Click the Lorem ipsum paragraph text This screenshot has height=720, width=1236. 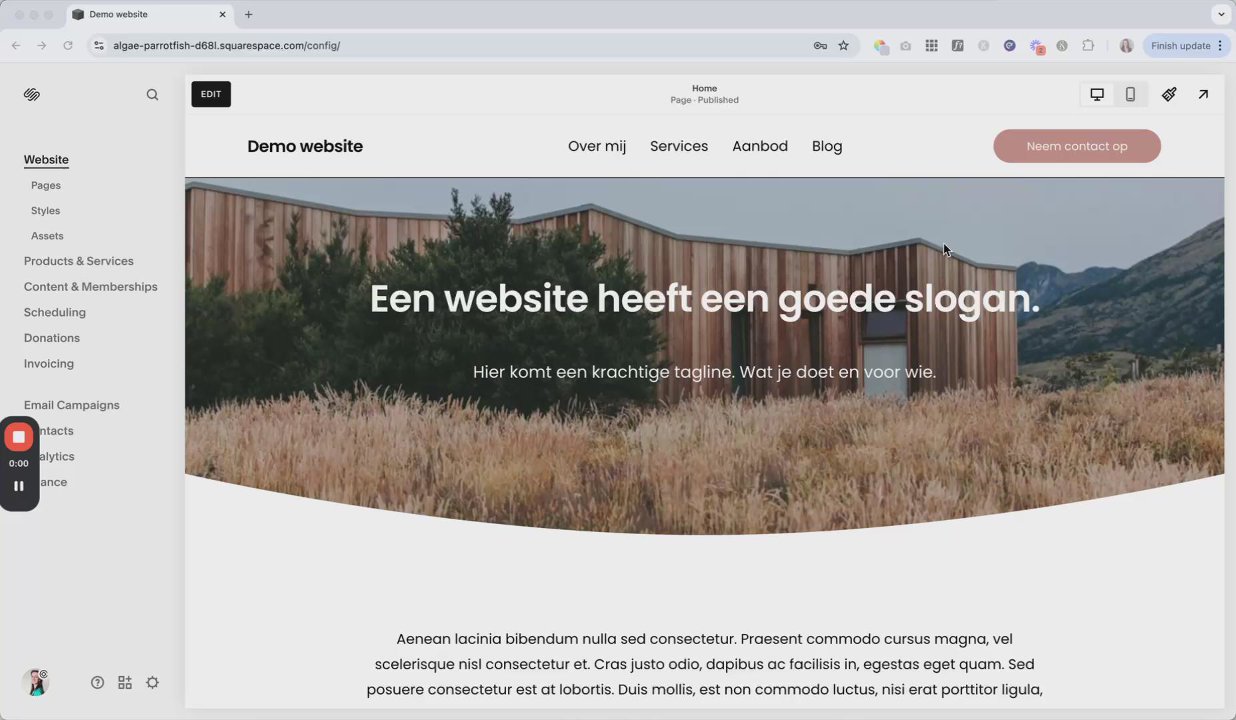(x=705, y=664)
